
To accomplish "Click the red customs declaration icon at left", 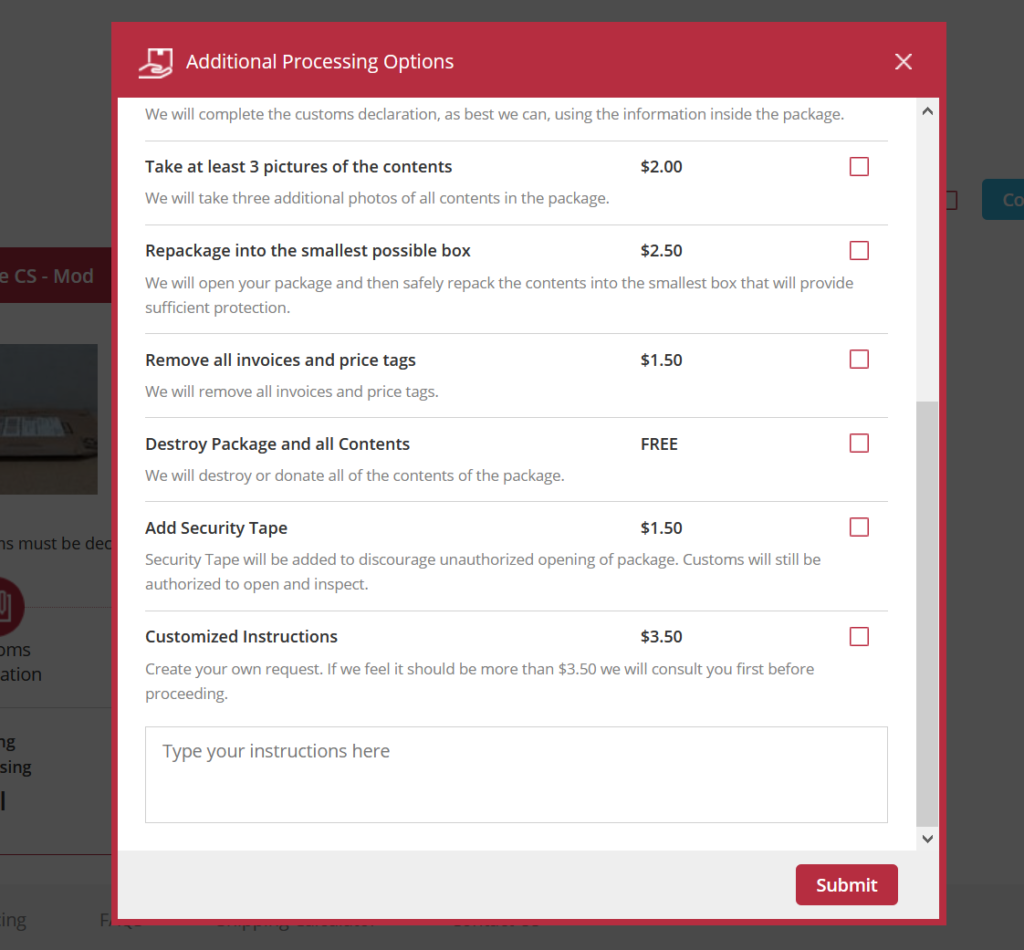I will pos(10,605).
